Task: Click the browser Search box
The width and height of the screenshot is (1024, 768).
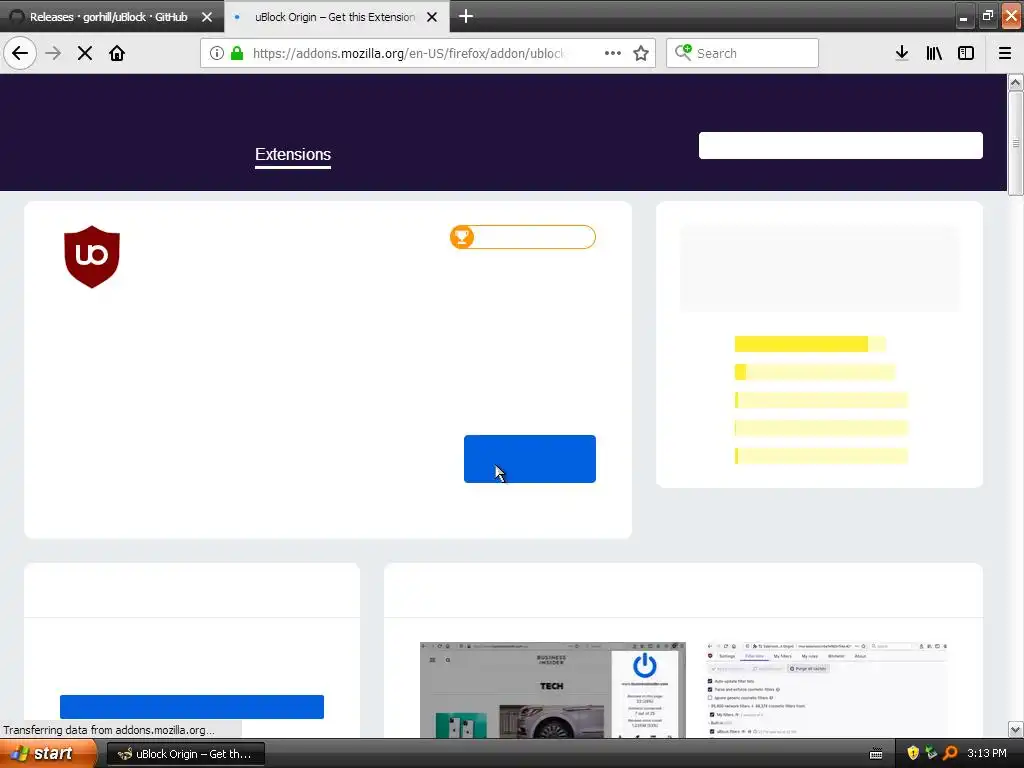Action: tap(743, 53)
